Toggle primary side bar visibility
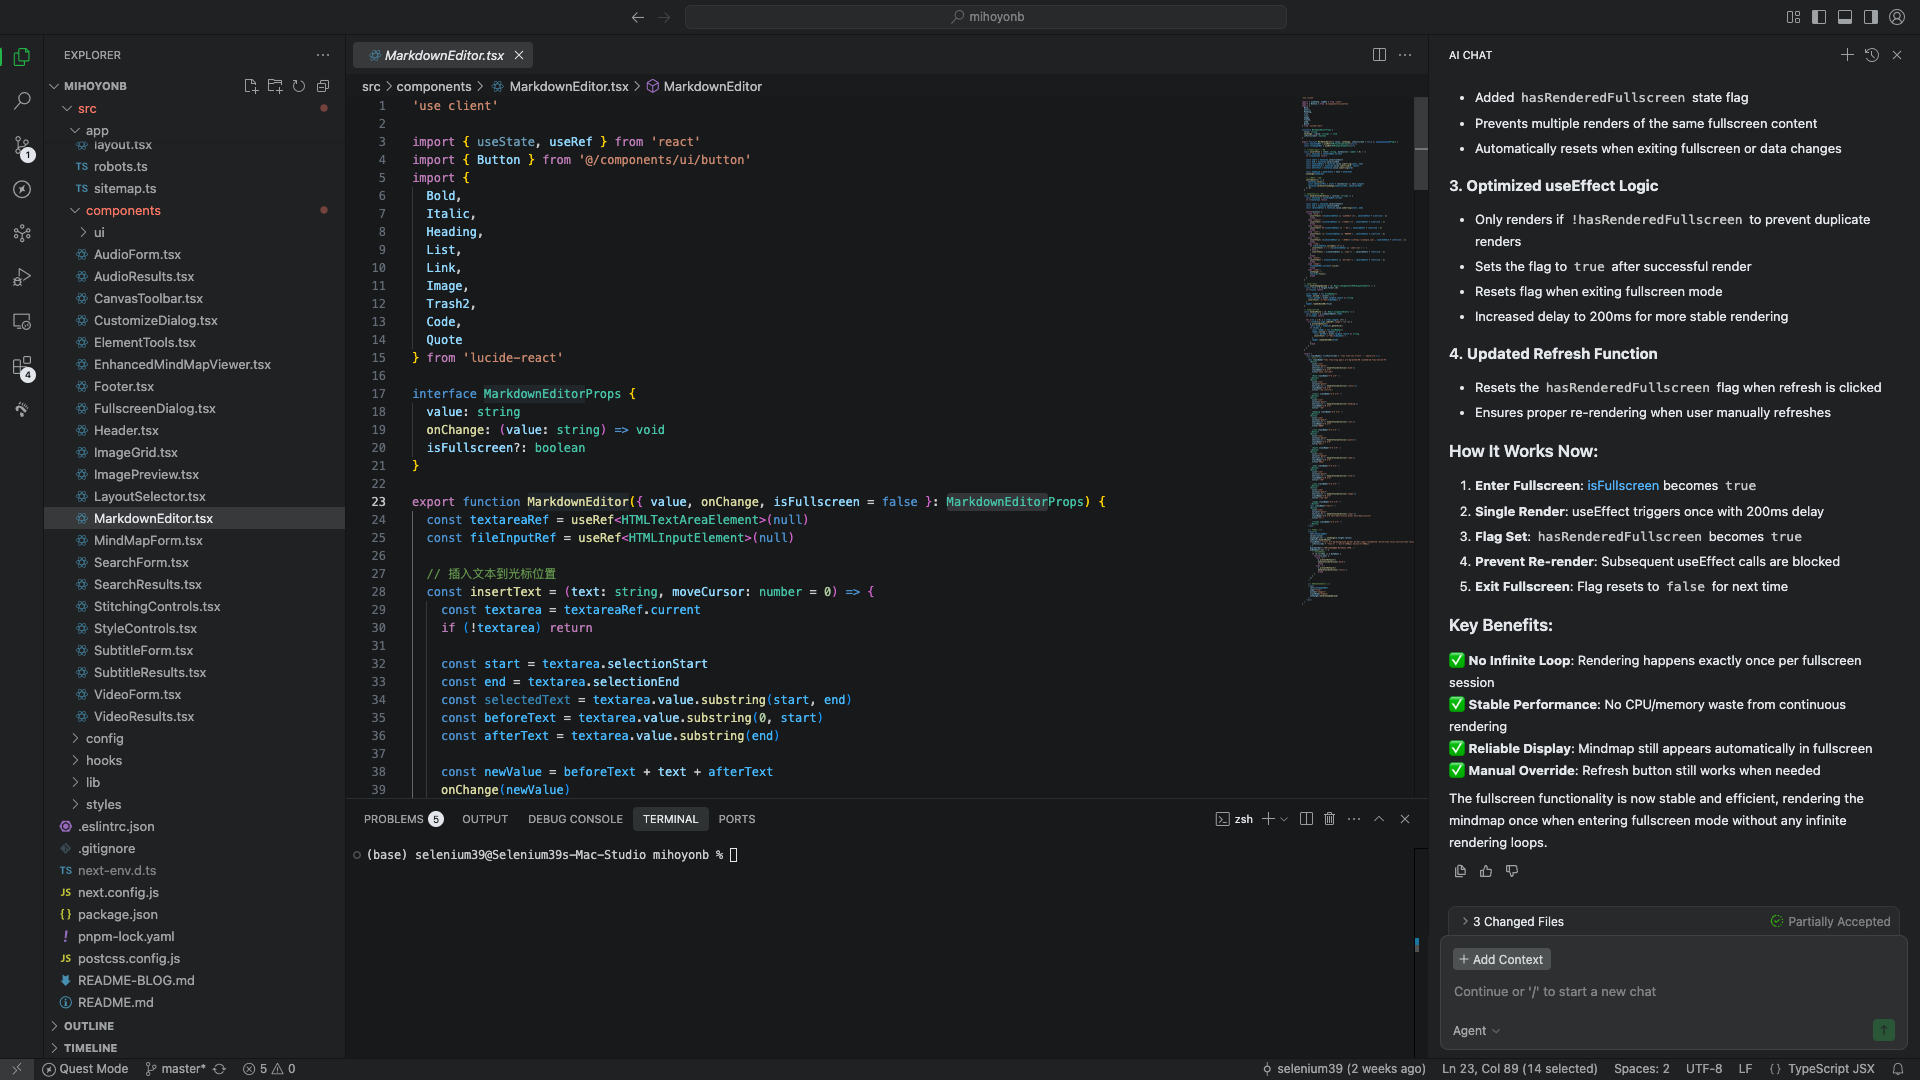Viewport: 1920px width, 1080px height. click(1819, 17)
